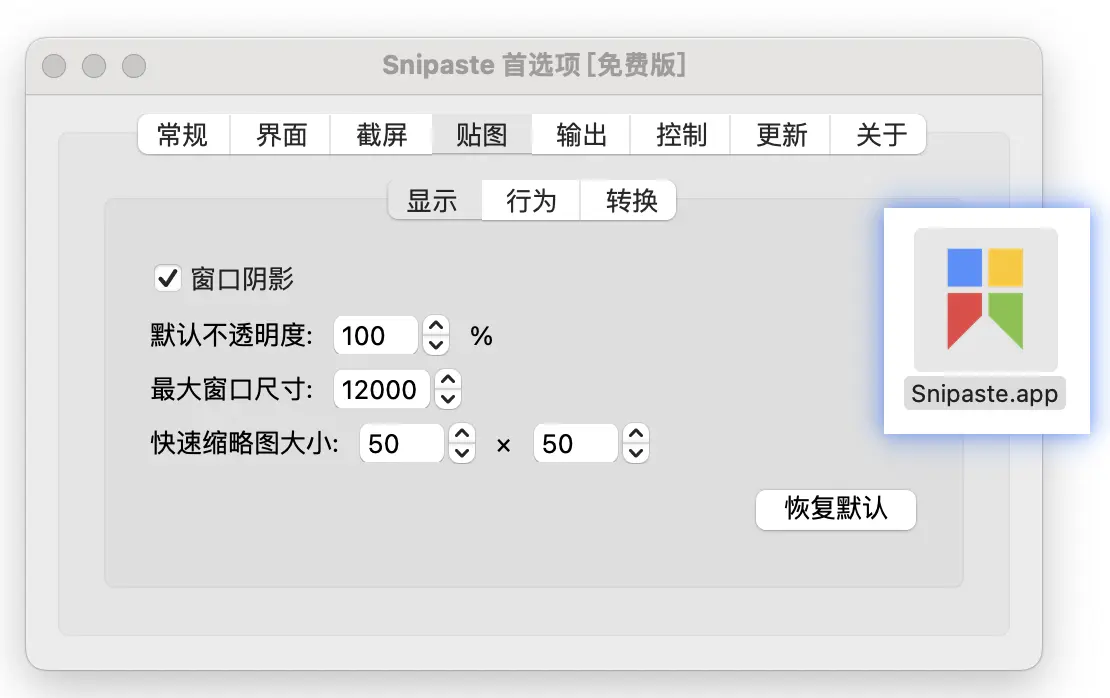Switch to the 界面 (Interface) tab

click(281, 135)
